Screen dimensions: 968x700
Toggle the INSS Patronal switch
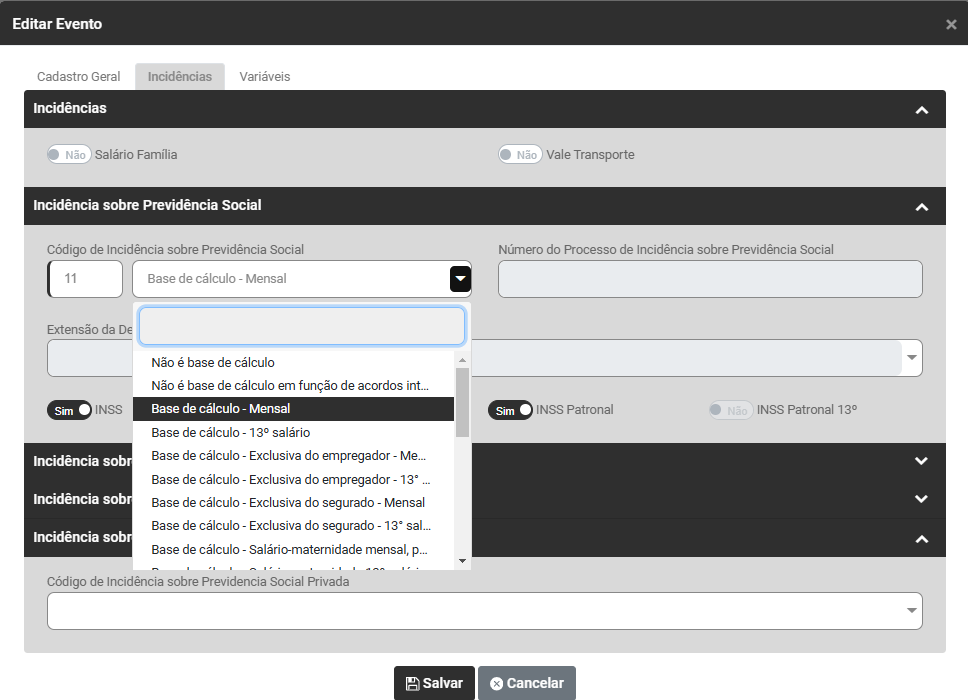tap(510, 410)
